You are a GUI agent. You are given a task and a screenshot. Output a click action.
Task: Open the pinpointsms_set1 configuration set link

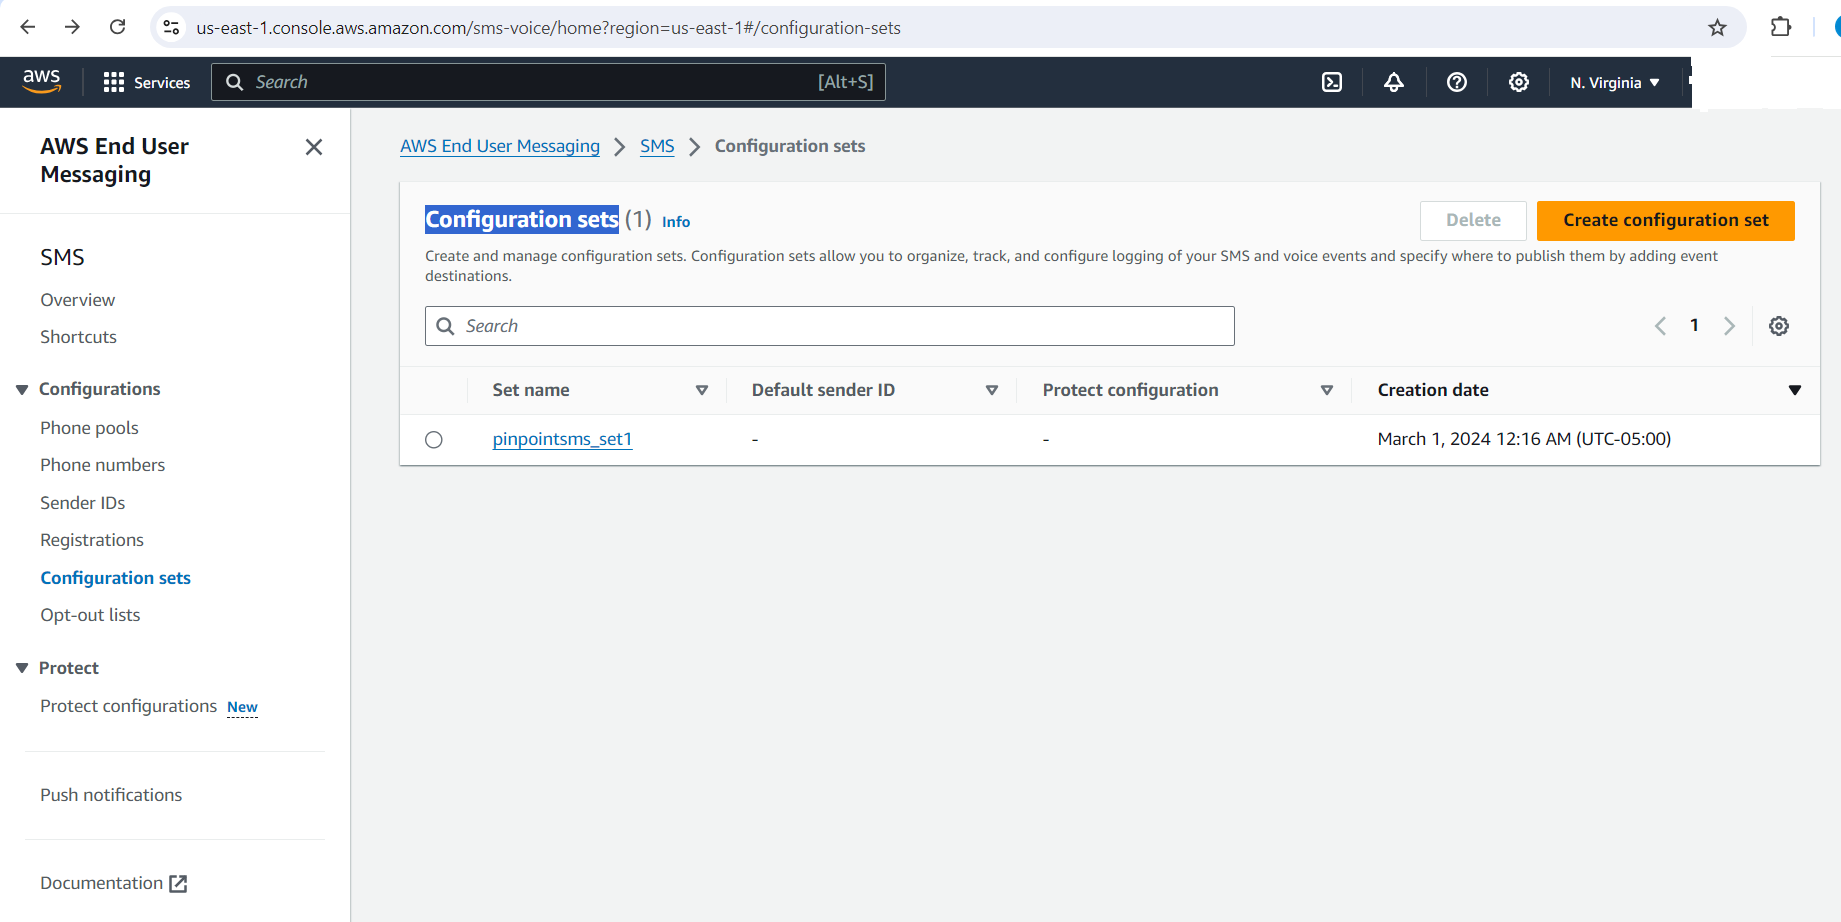point(562,439)
